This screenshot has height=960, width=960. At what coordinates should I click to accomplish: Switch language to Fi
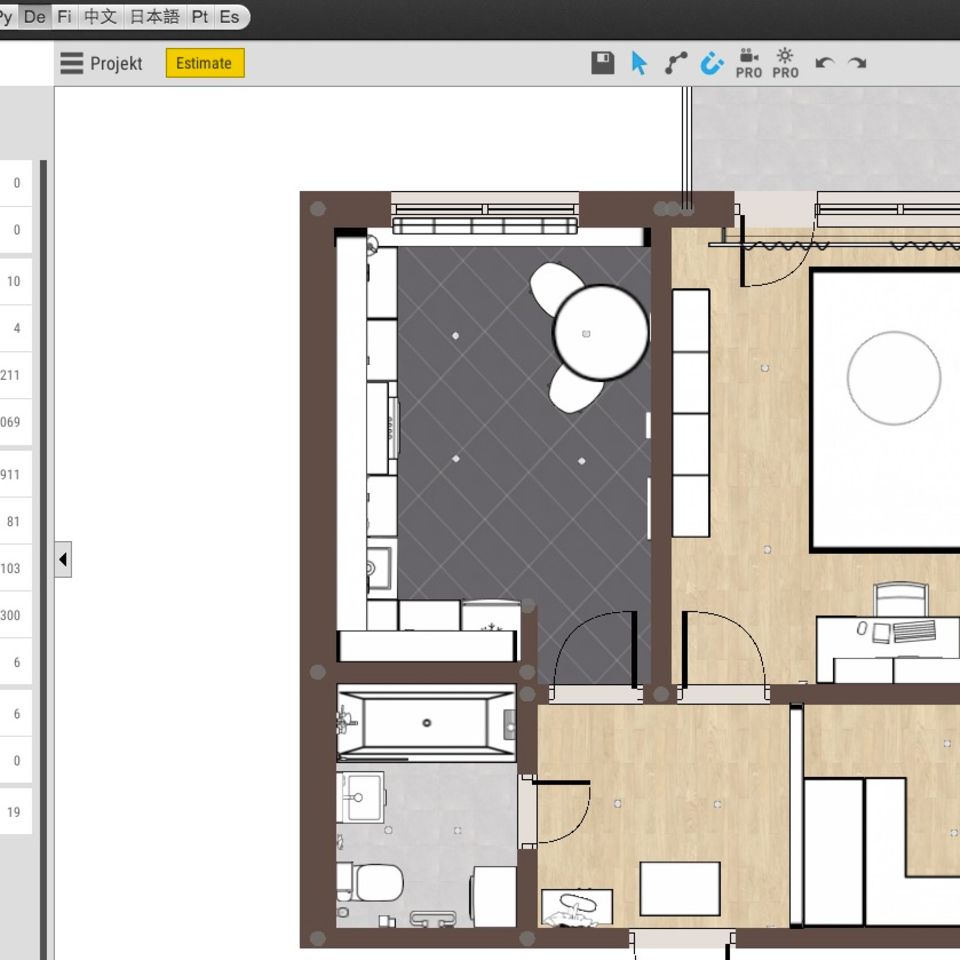pyautogui.click(x=65, y=17)
